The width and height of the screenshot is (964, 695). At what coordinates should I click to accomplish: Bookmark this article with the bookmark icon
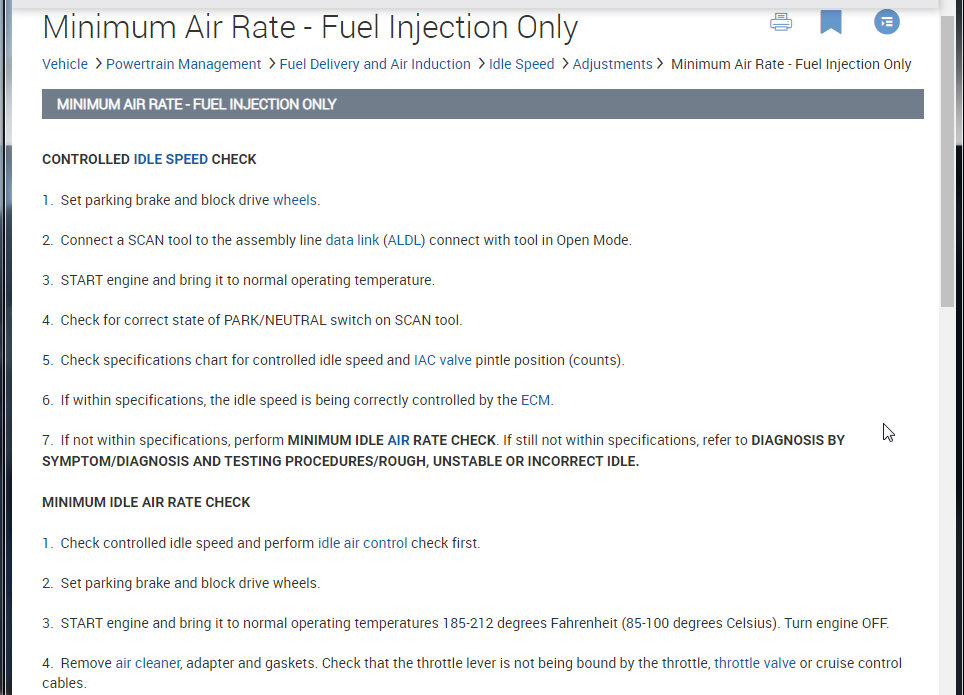(830, 22)
